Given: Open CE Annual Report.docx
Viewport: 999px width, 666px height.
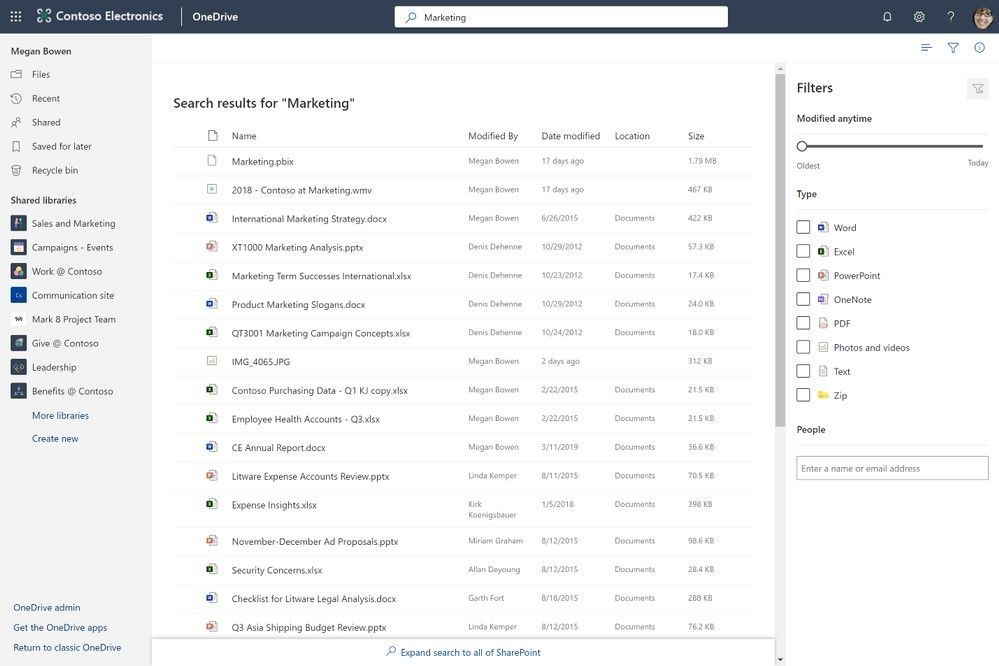Looking at the screenshot, I should click(x=278, y=447).
